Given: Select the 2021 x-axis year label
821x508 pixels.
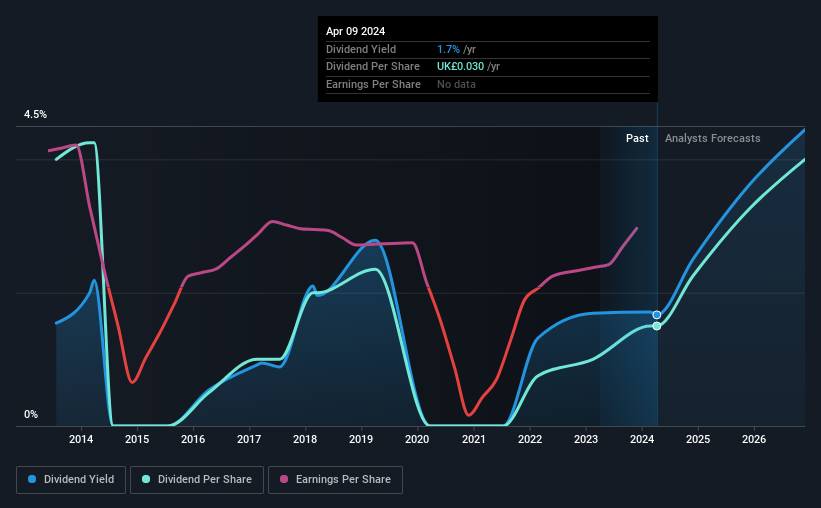Looking at the screenshot, I should pyautogui.click(x=473, y=439).
